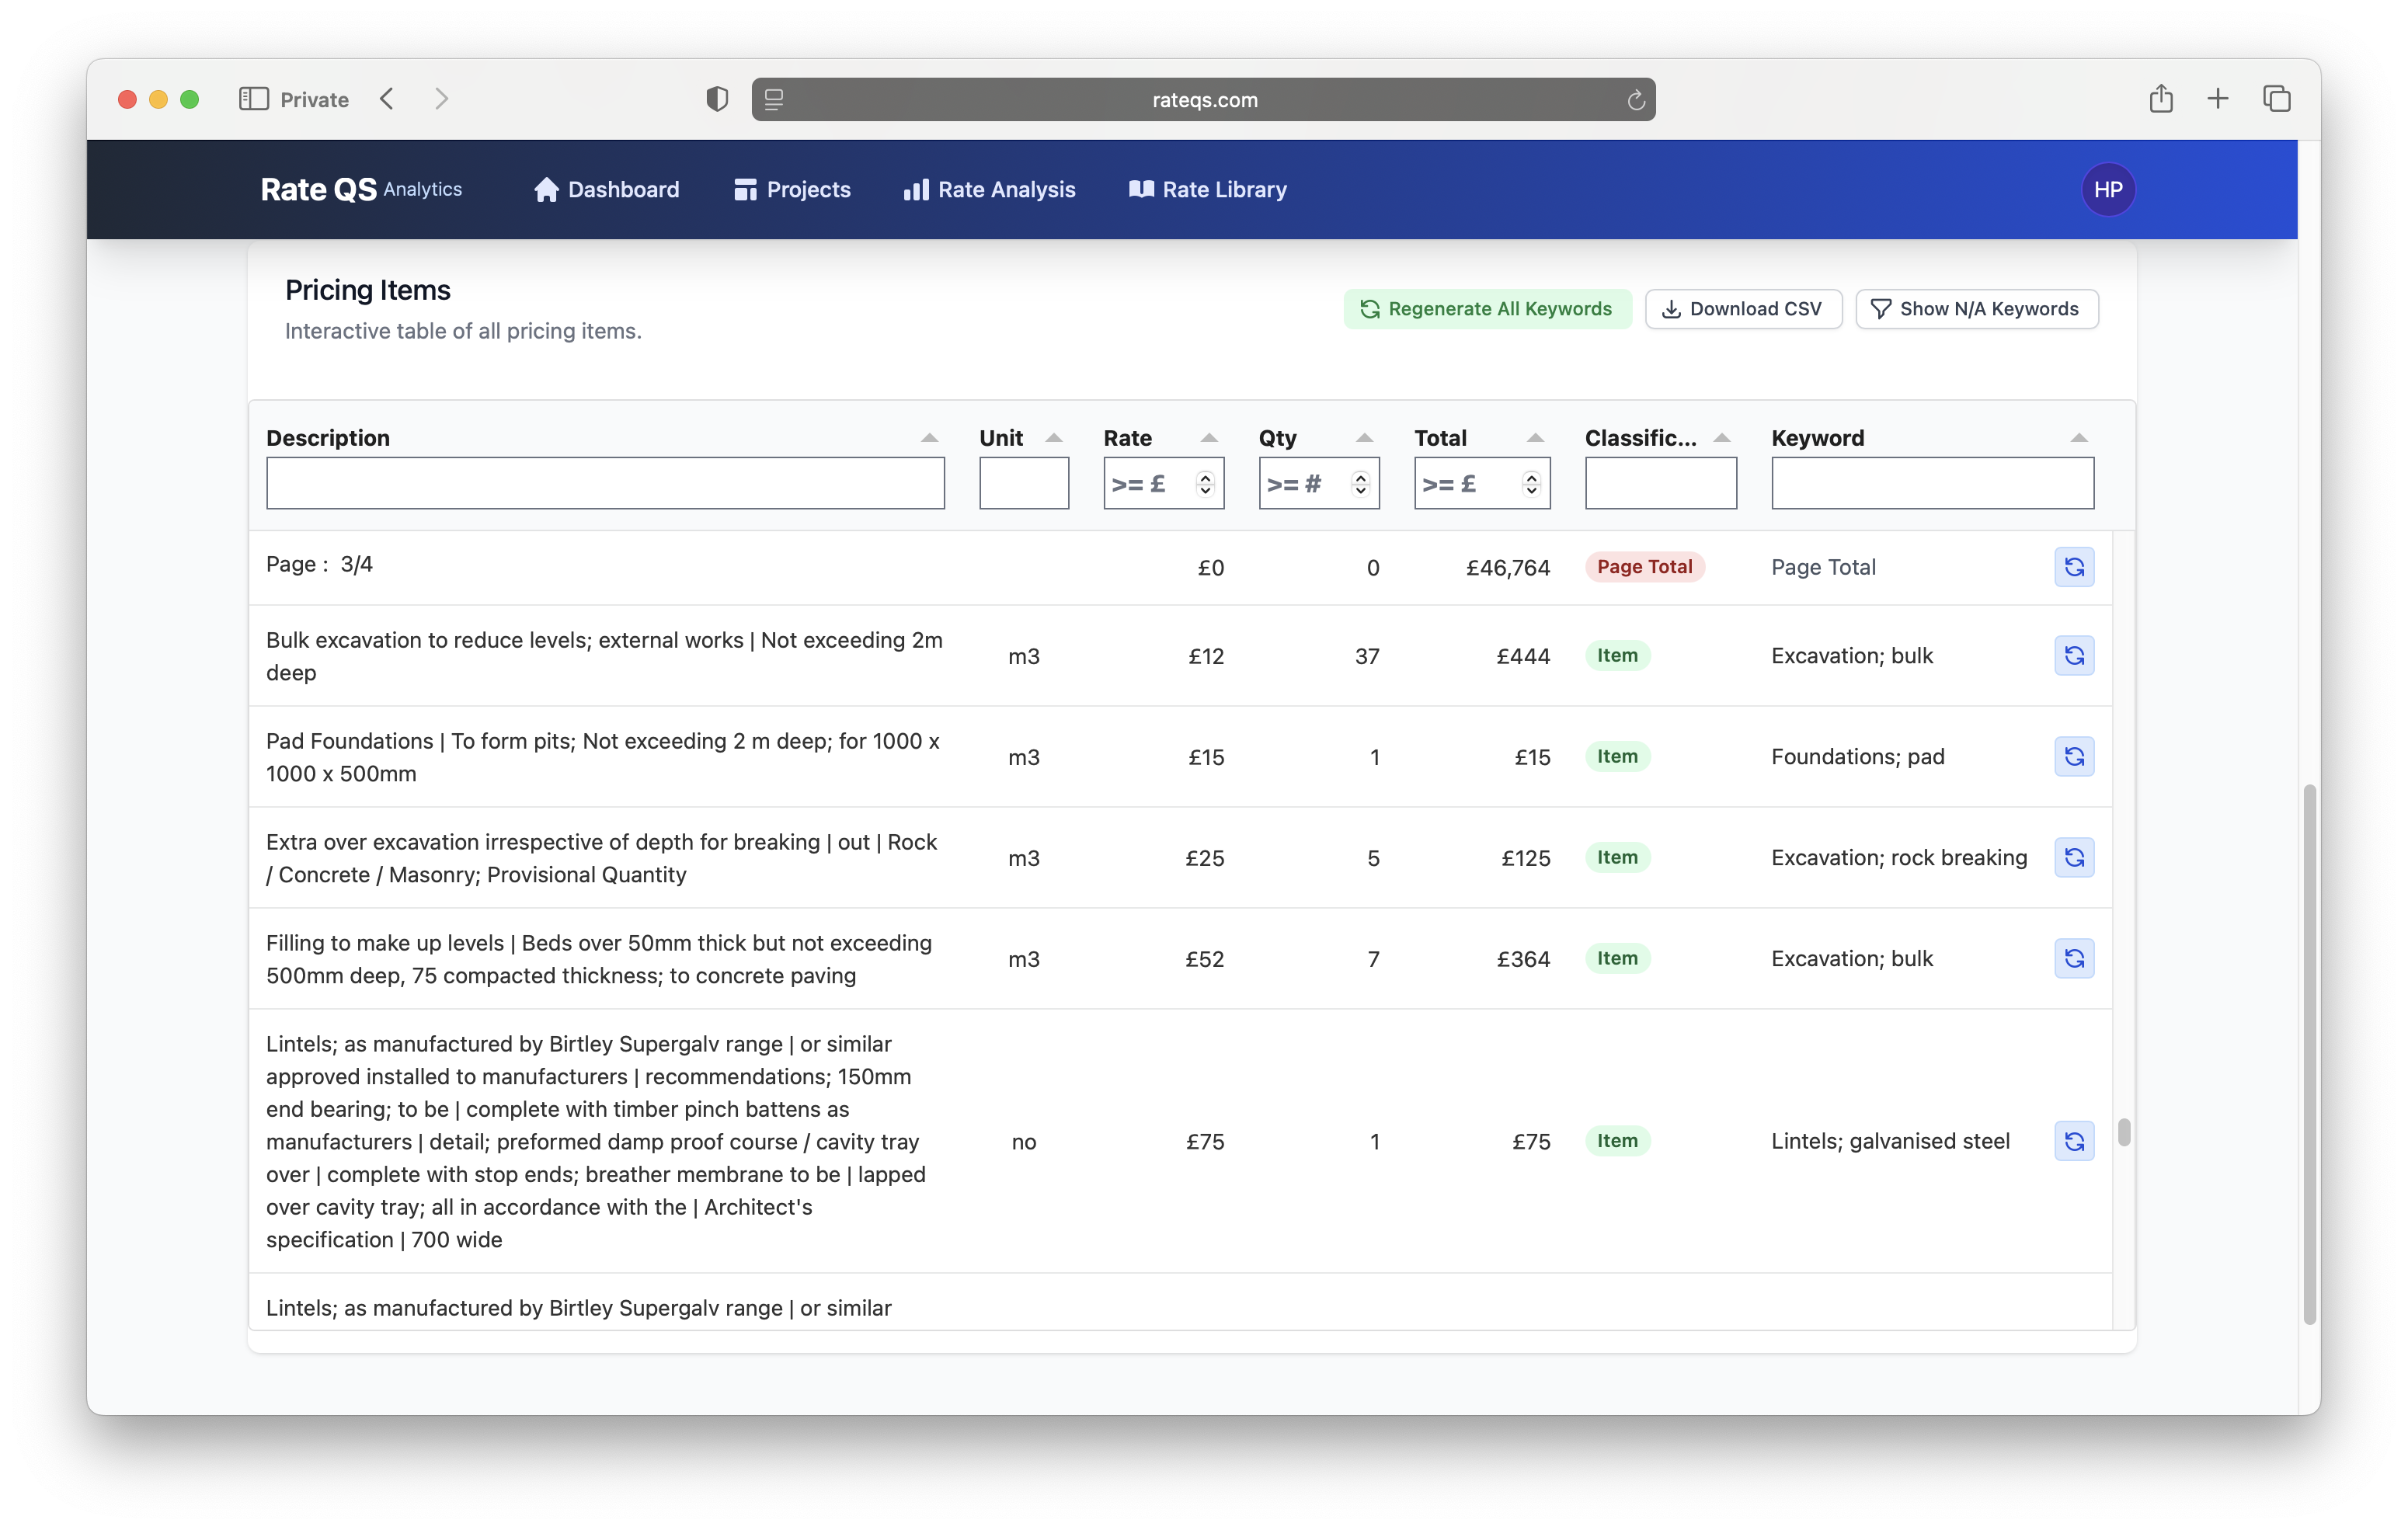Click the Rate QS Analytics logo
Viewport: 2408px width, 1530px height.
(x=361, y=190)
